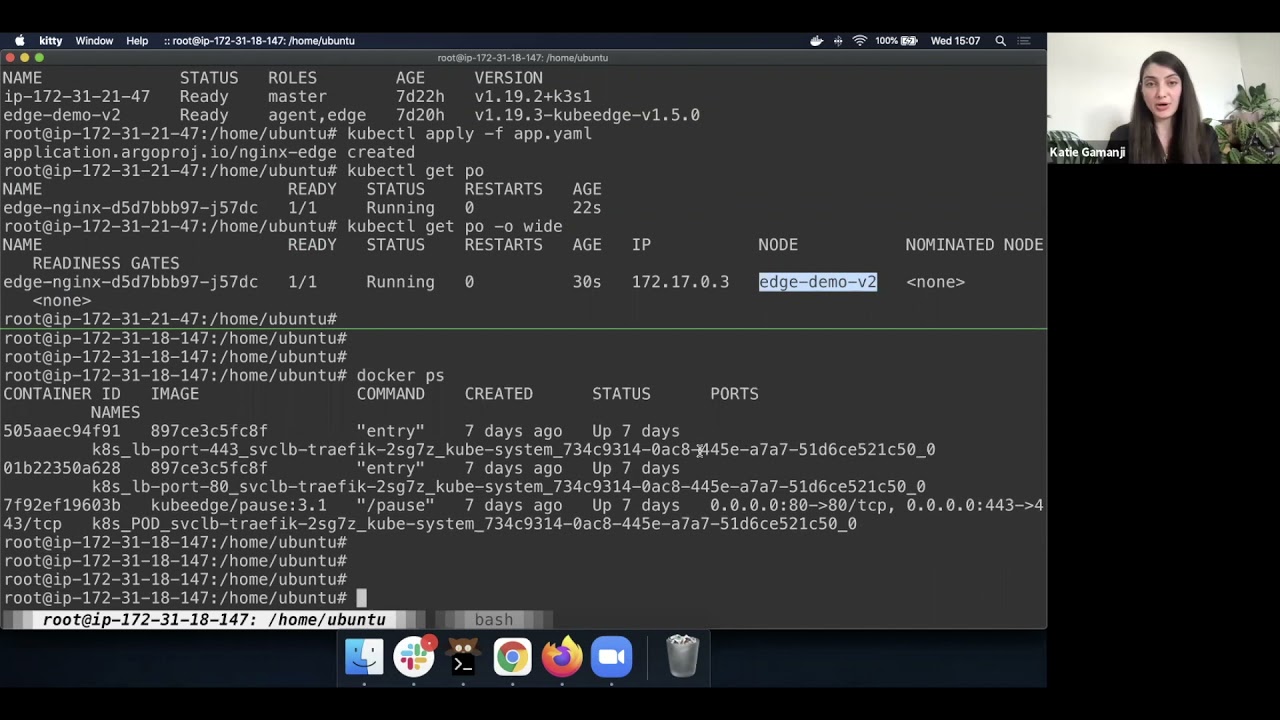Click the kitty terminal dock icon
The width and height of the screenshot is (1280, 720).
click(462, 657)
